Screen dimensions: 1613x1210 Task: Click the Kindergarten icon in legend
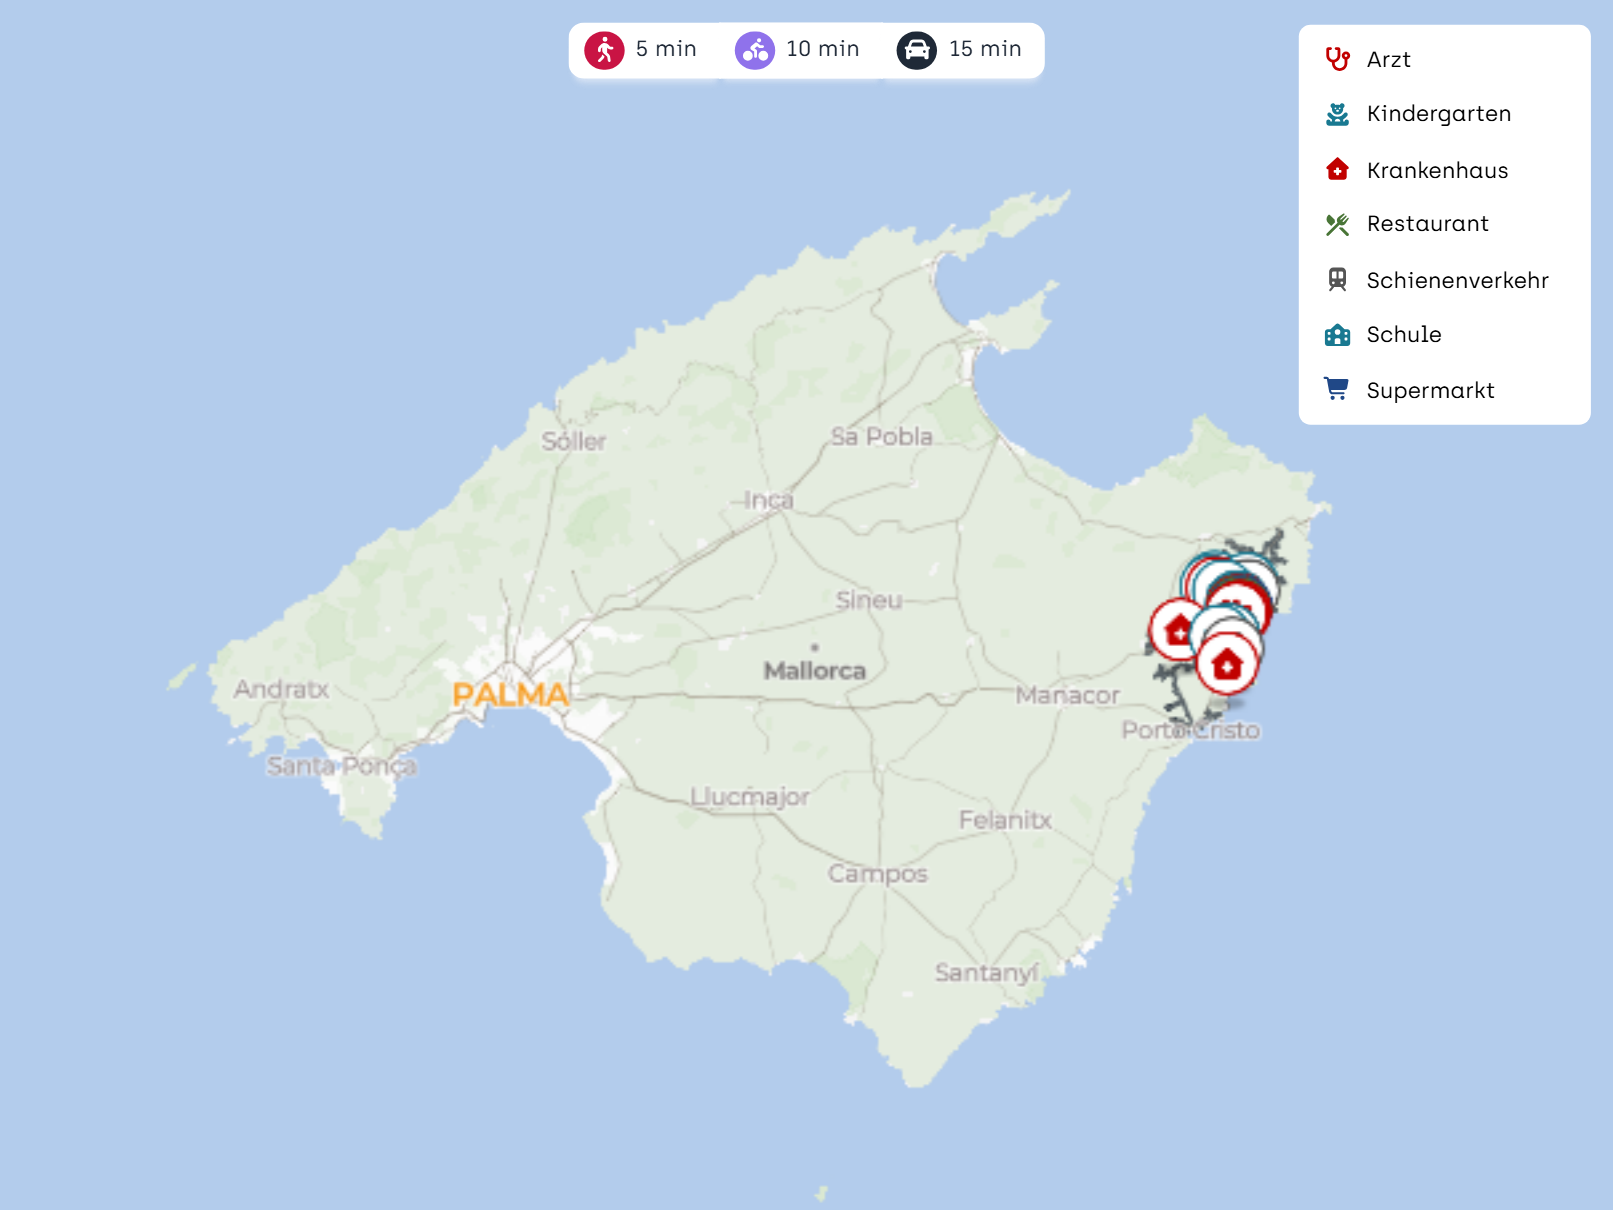point(1337,114)
